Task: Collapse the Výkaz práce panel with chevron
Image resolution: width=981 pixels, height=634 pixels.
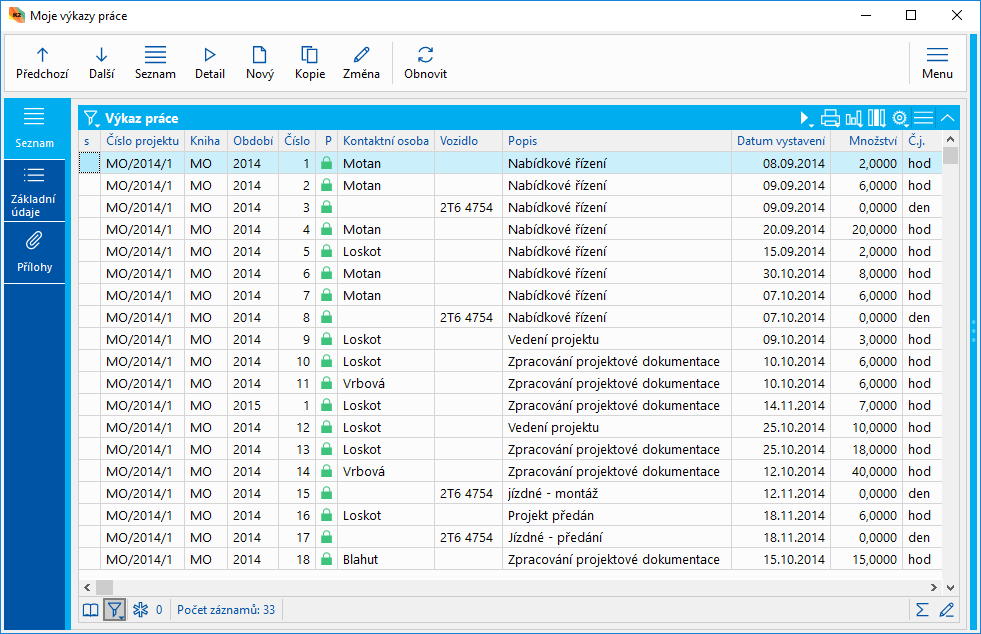Action: point(948,118)
